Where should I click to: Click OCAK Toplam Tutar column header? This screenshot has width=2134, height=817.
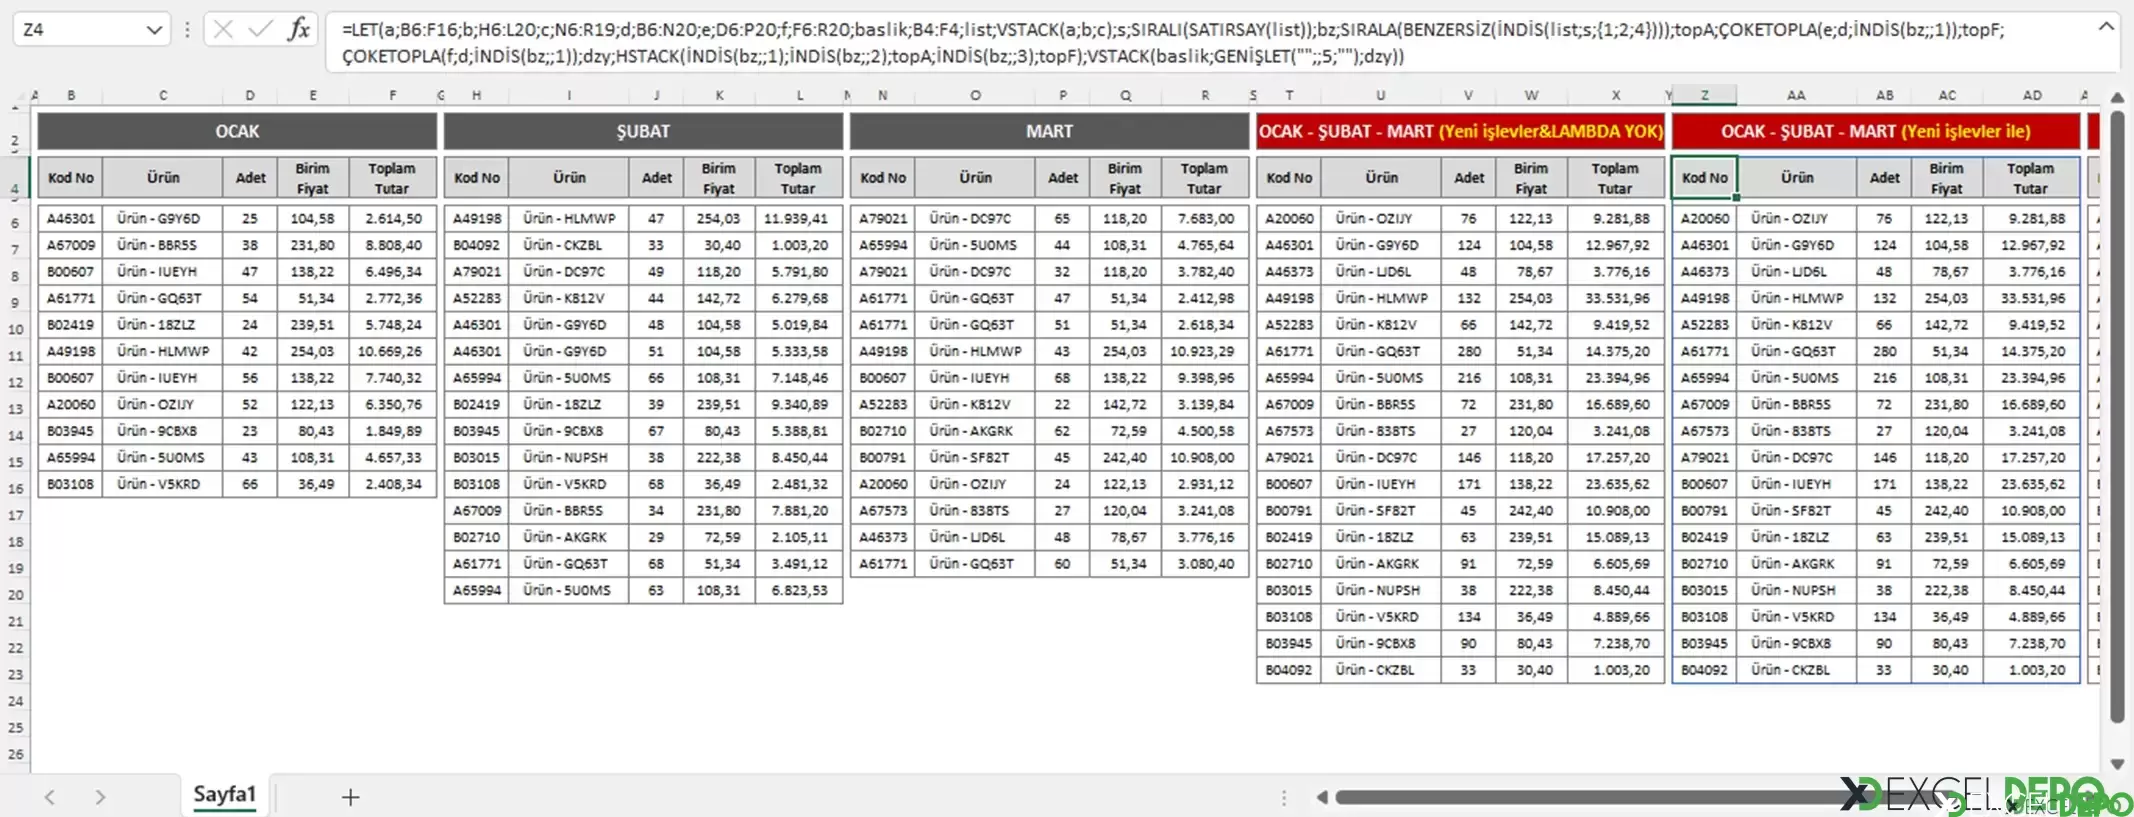click(x=392, y=178)
